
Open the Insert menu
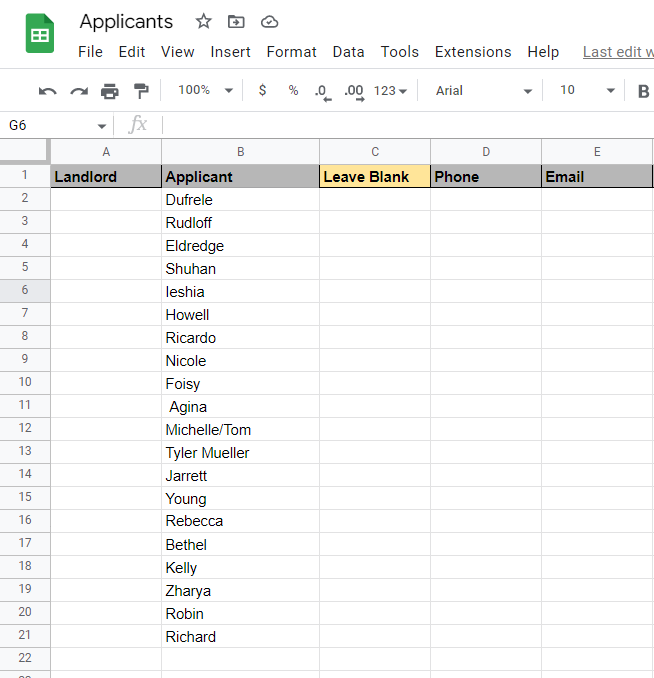point(230,52)
